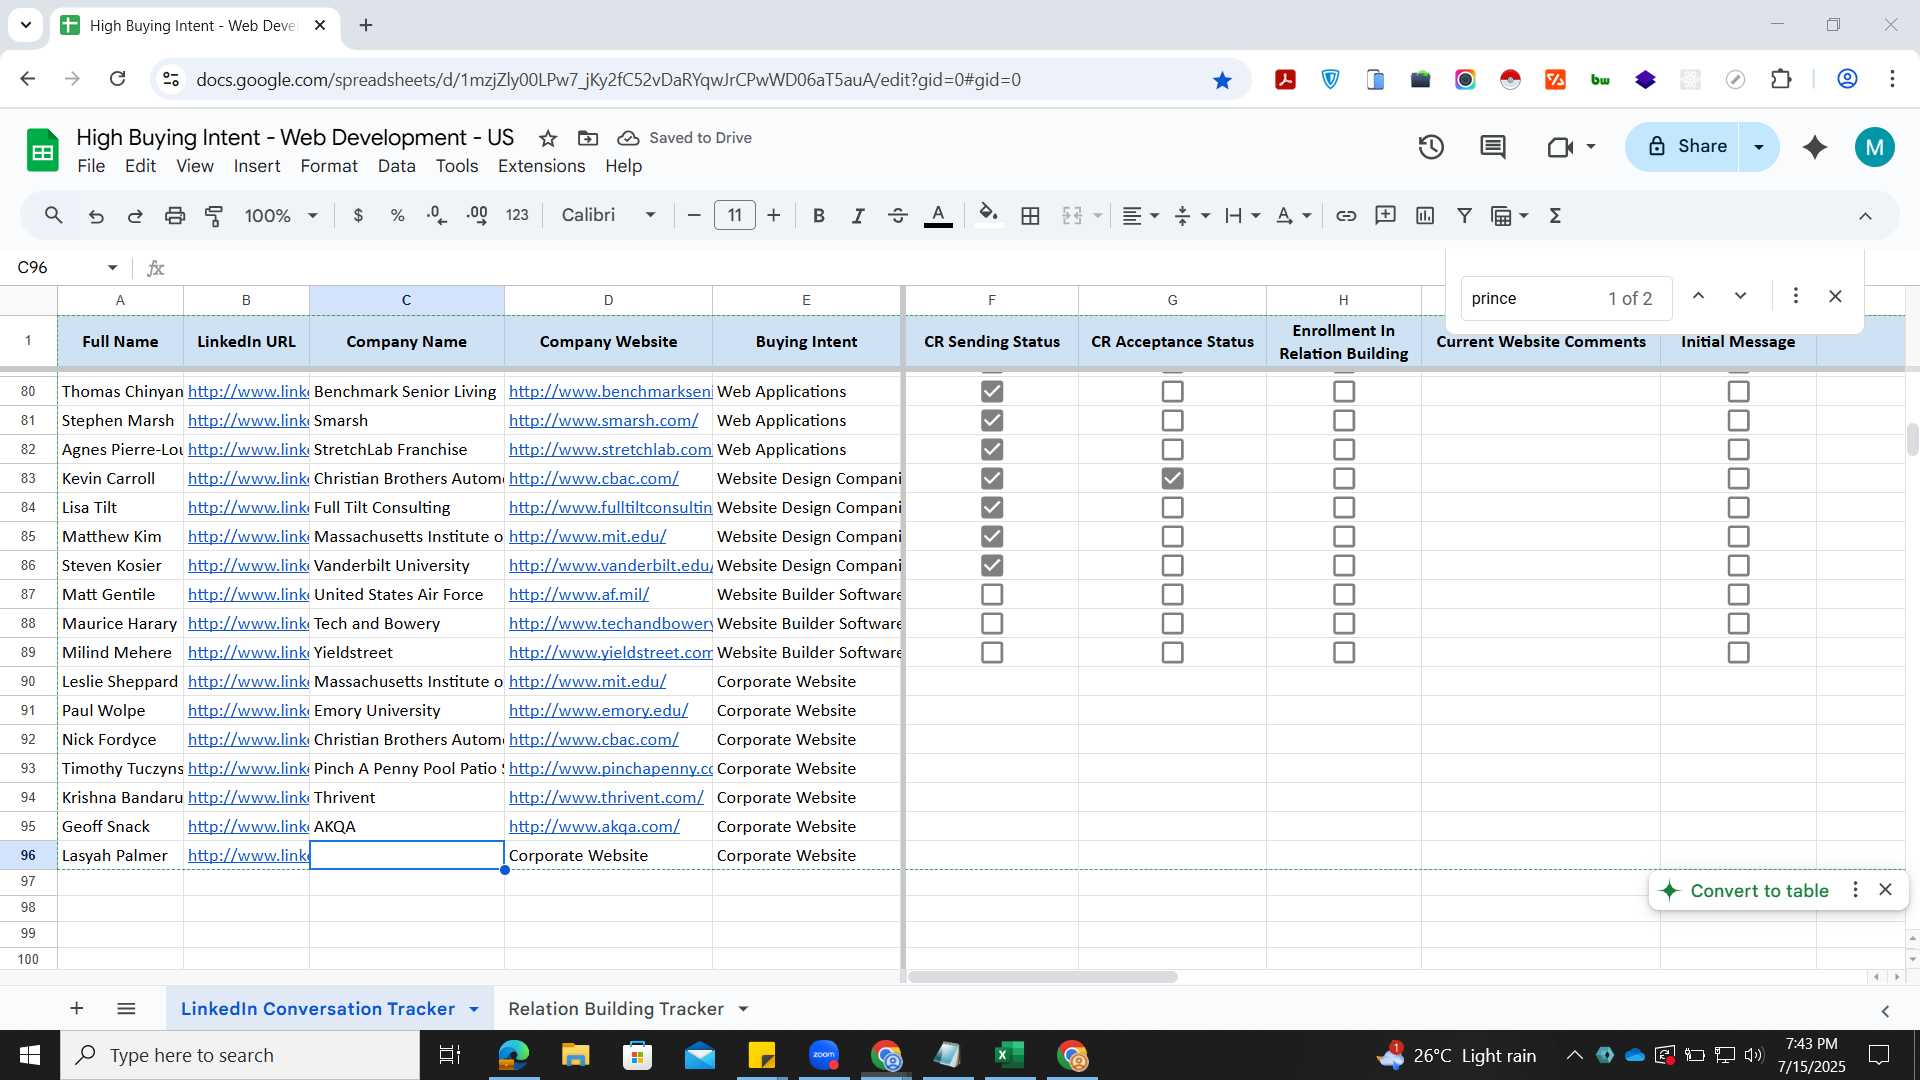Image resolution: width=1920 pixels, height=1080 pixels.
Task: Increase decimal places icon
Action: 477,216
